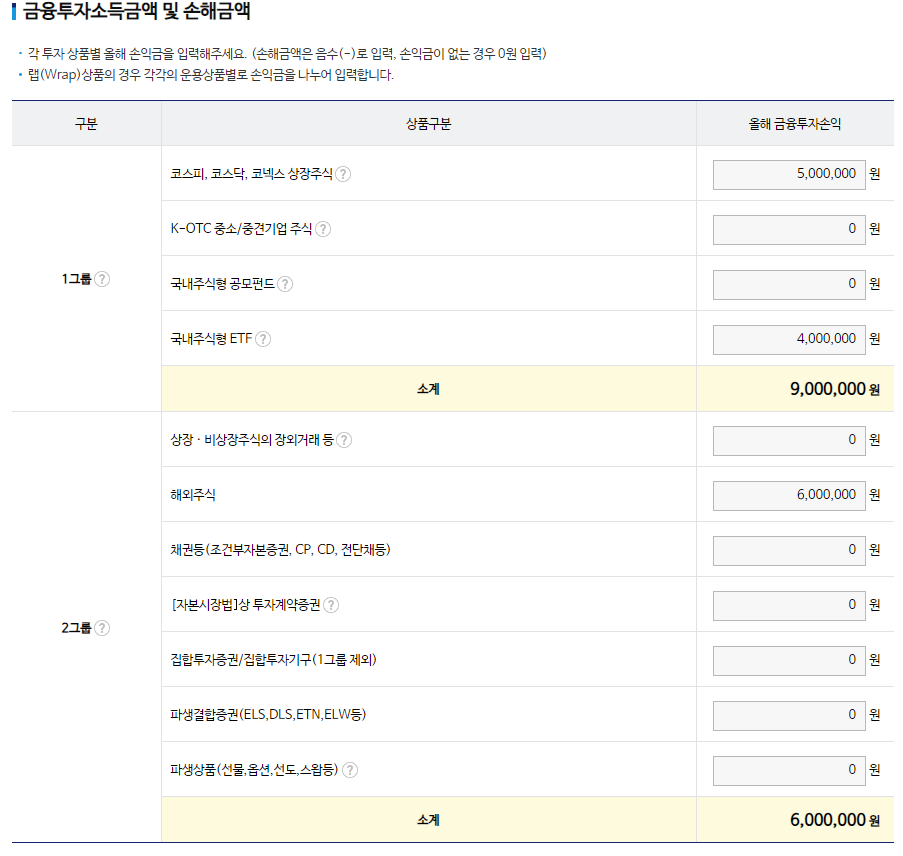Click the 1그룹 subtotal value 9,000,000원

(834, 389)
